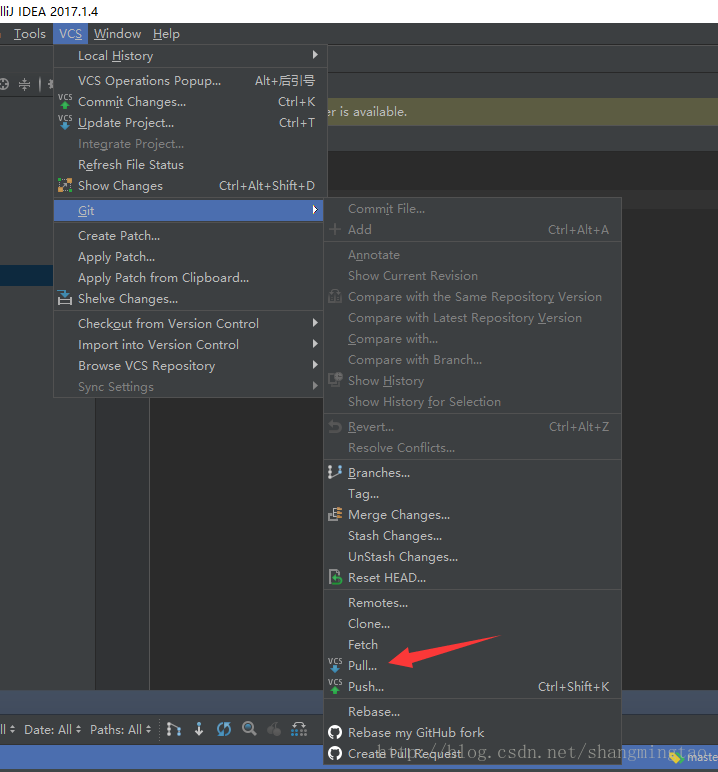The width and height of the screenshot is (718, 772).
Task: Expand the Sync Settings submenu
Action: tap(189, 386)
